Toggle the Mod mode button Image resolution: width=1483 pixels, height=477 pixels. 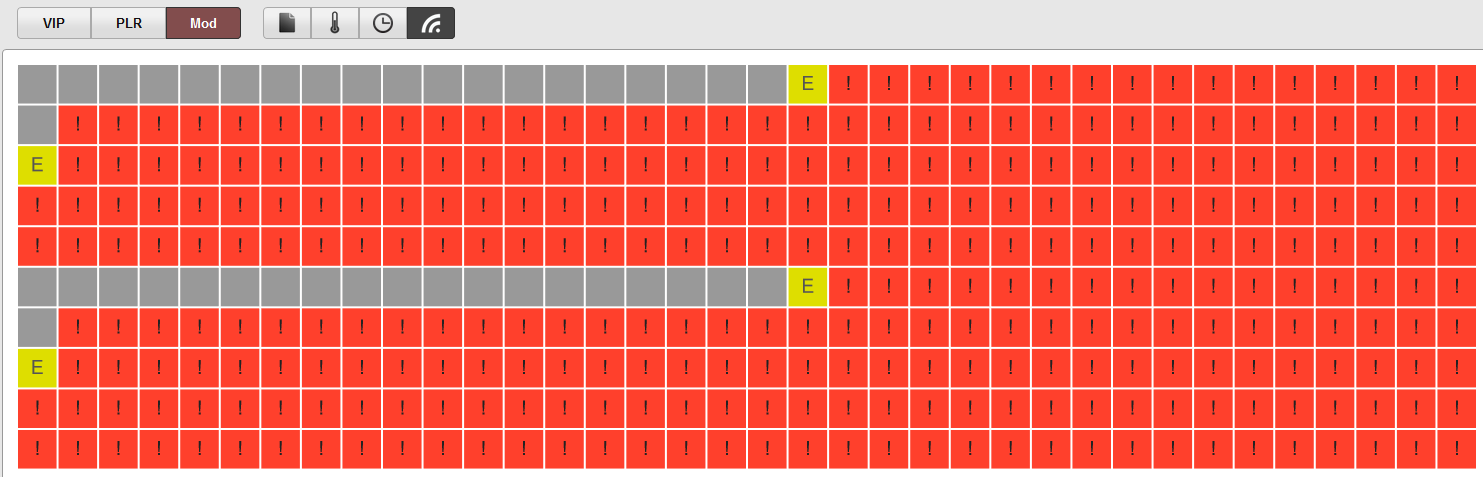coord(203,23)
